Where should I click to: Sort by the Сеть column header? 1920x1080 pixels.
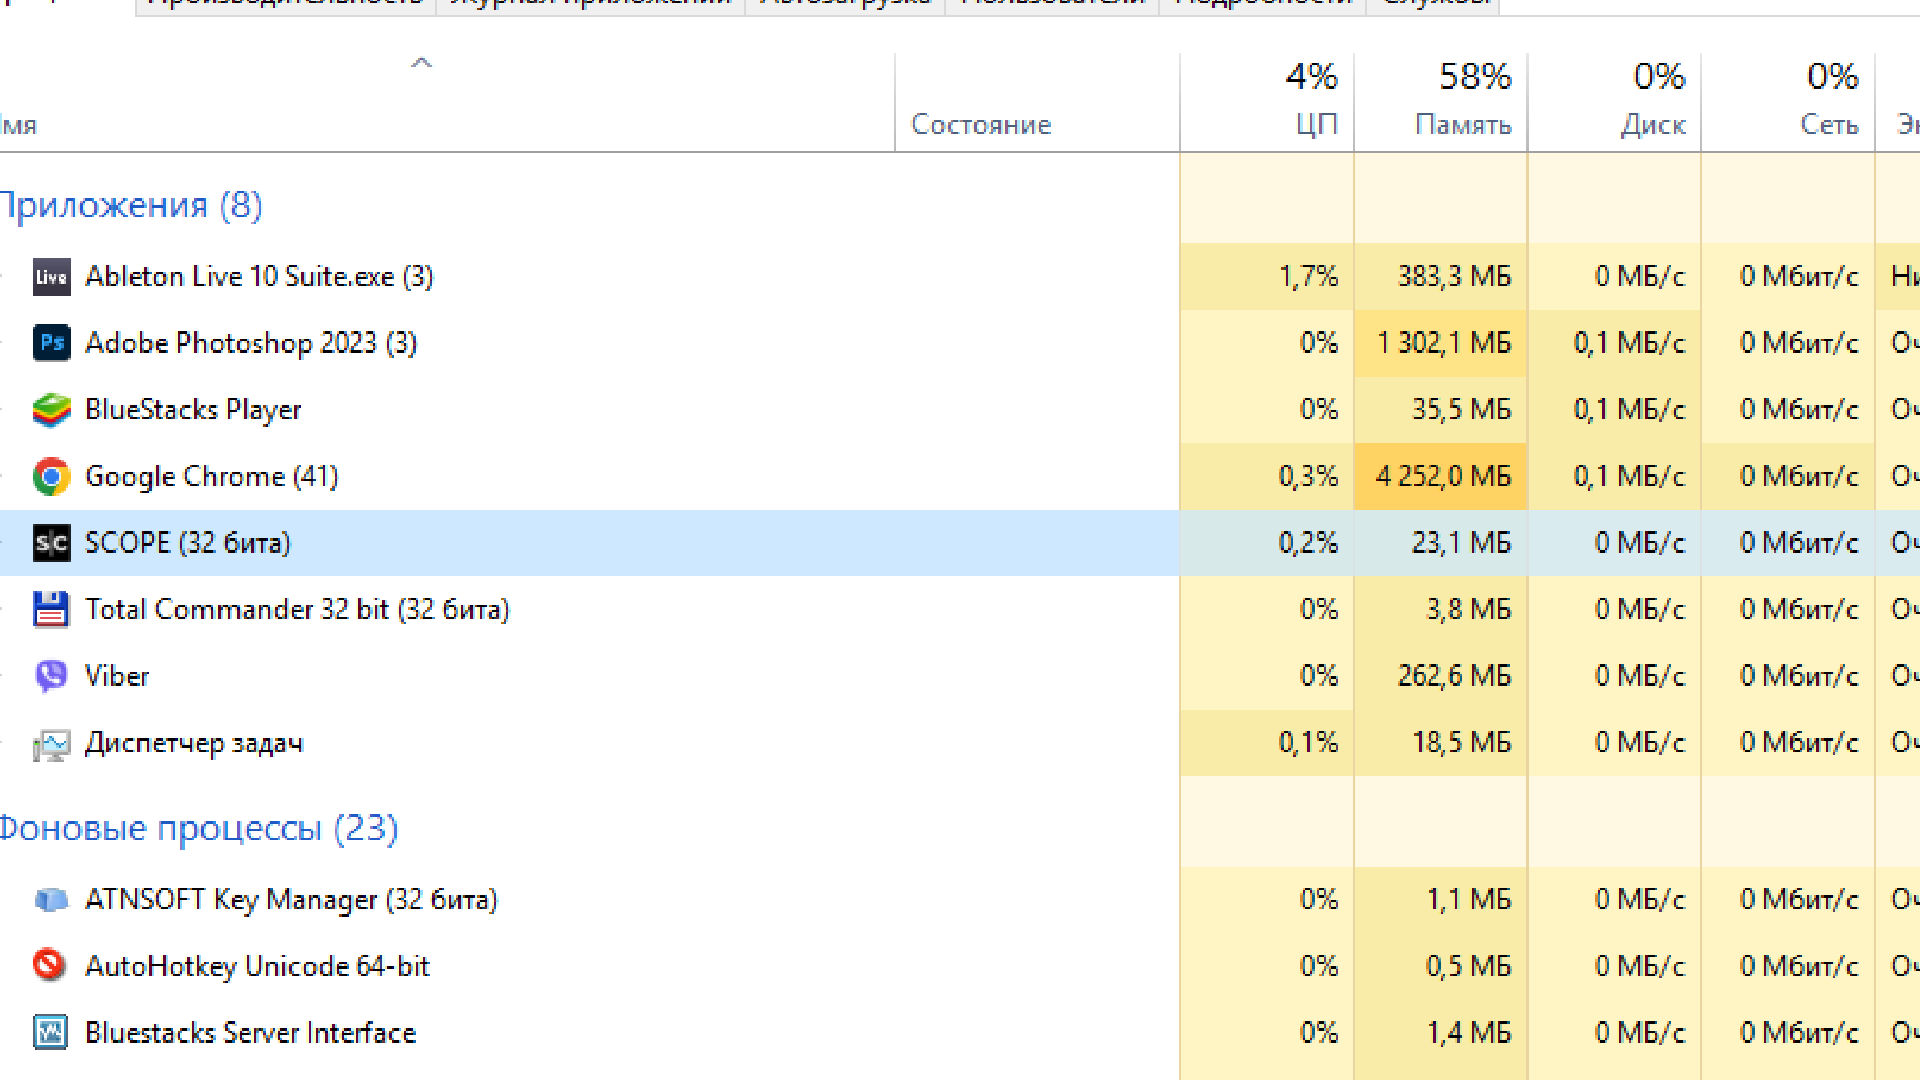[1788, 102]
